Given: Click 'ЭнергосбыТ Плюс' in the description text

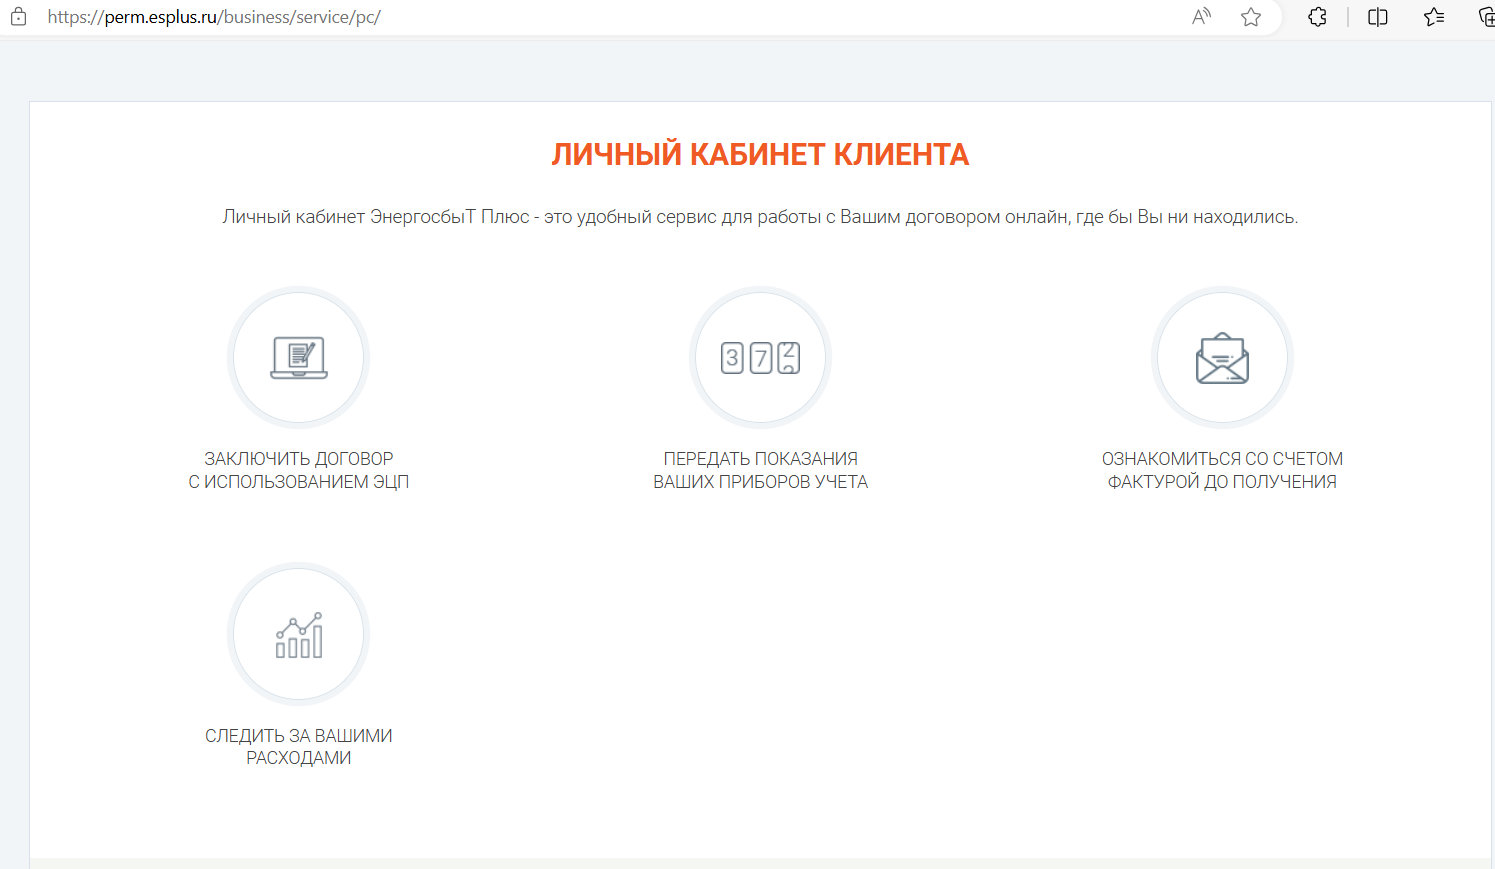Looking at the screenshot, I should 449,217.
